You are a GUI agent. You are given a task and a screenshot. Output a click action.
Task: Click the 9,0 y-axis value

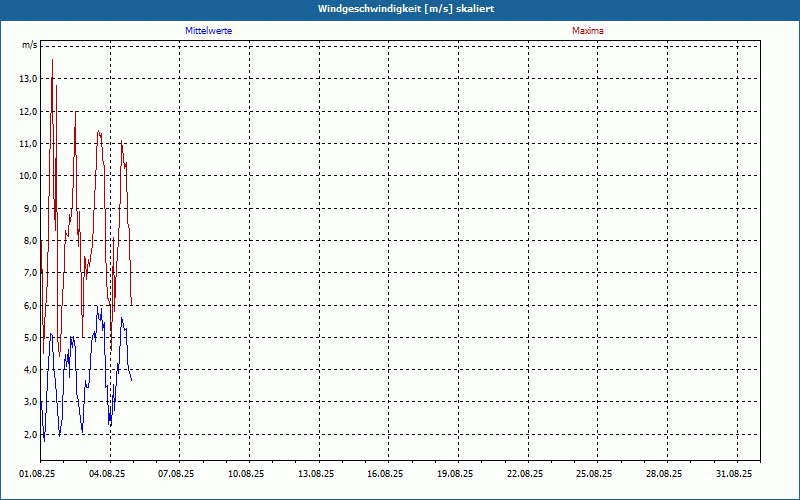30,208
